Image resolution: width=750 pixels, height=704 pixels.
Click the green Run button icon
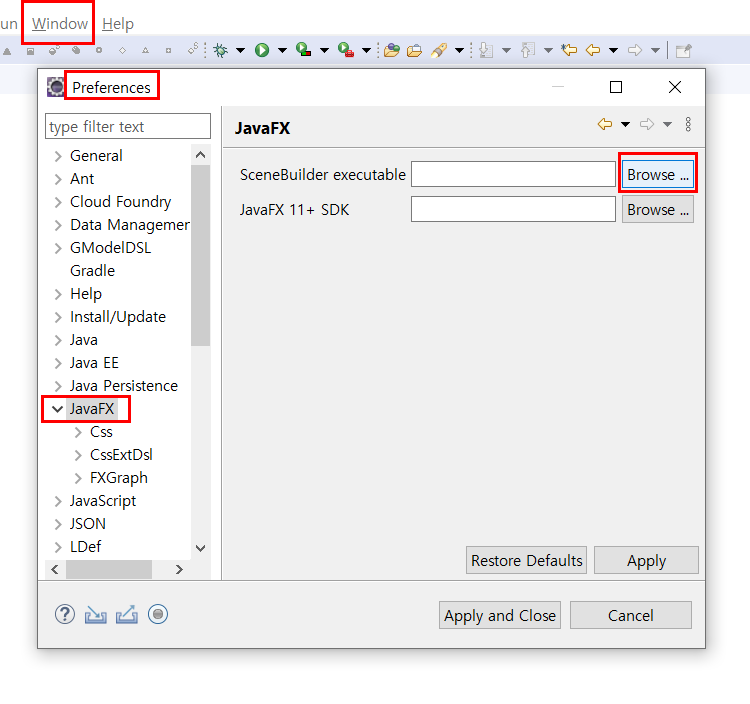pos(262,50)
